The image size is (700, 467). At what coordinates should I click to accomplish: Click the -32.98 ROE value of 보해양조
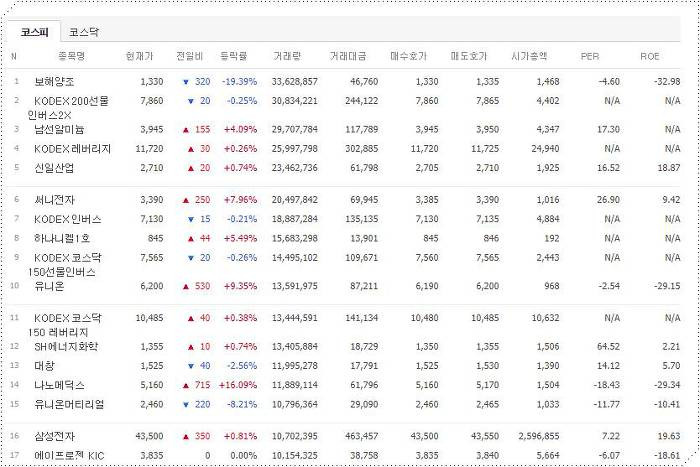pyautogui.click(x=667, y=82)
